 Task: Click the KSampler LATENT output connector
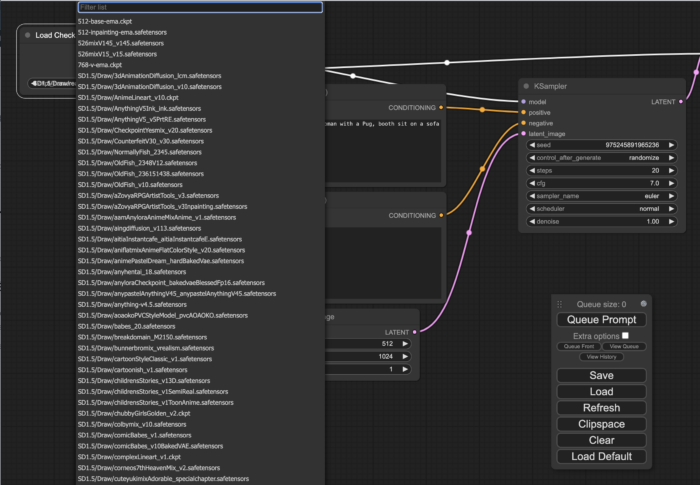pos(682,101)
